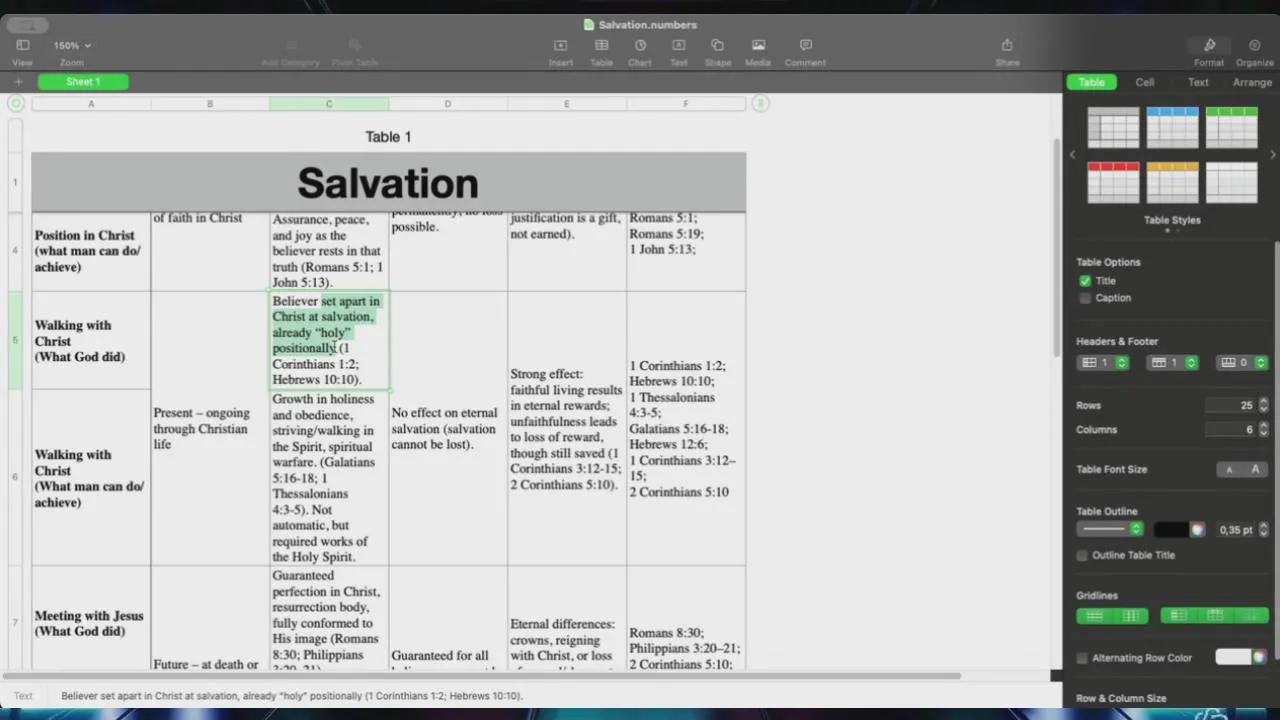Select the Sheet 1 tab
The height and width of the screenshot is (720, 1280).
[83, 82]
